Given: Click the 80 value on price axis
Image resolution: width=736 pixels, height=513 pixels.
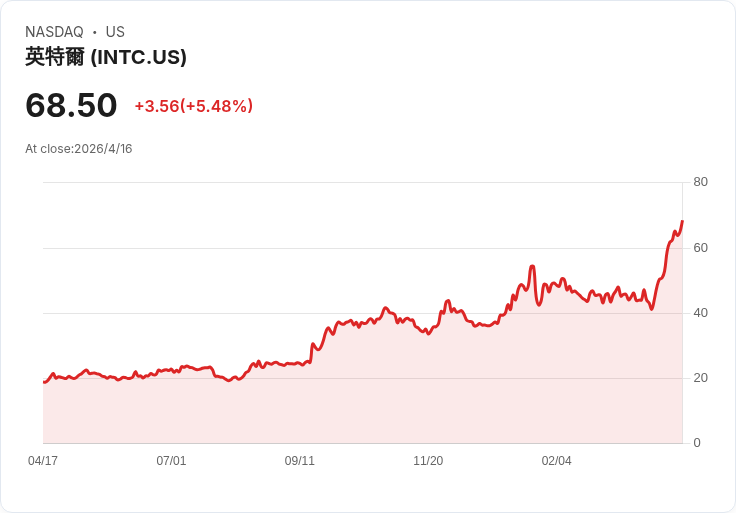Looking at the screenshot, I should (x=700, y=182).
